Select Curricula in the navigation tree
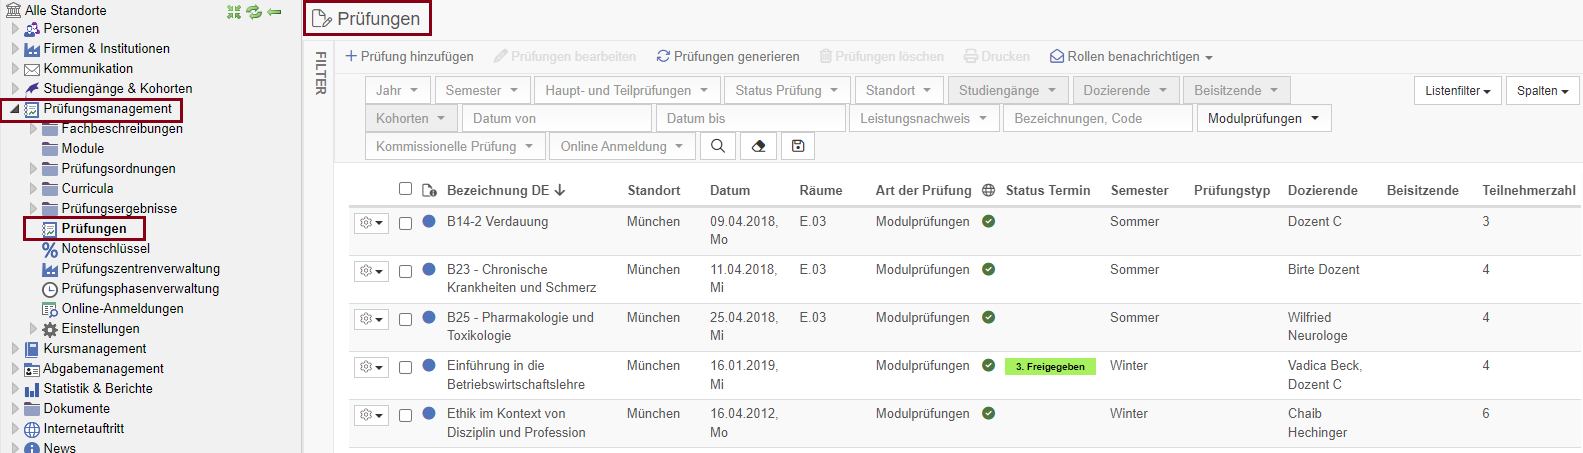1583x453 pixels. (x=87, y=188)
